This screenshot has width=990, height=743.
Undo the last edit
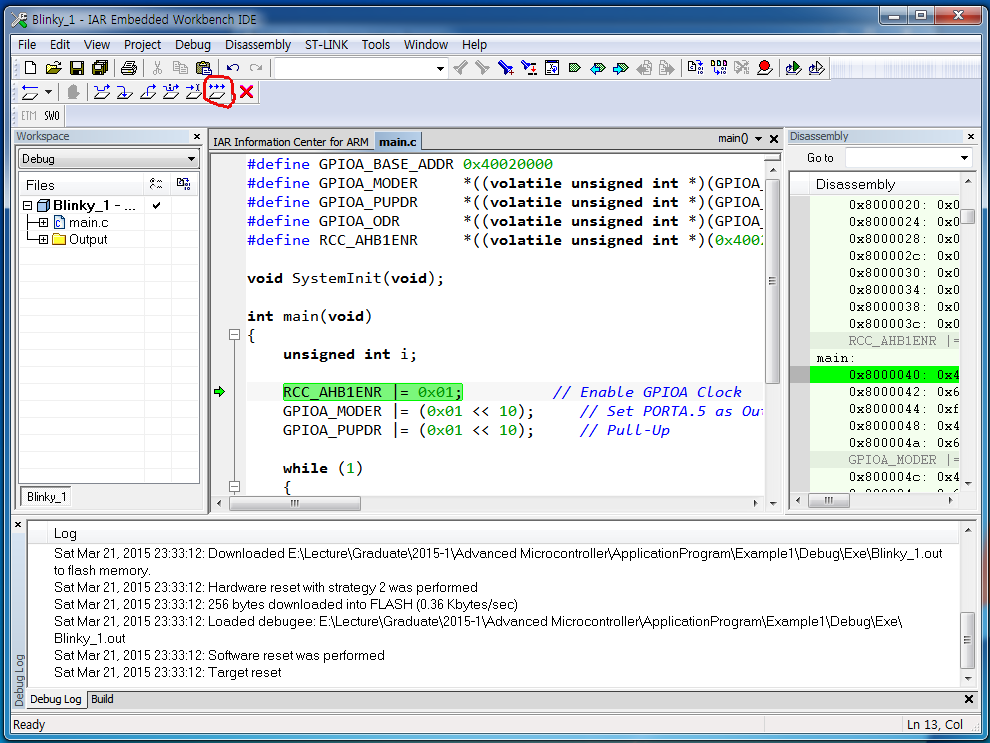233,68
